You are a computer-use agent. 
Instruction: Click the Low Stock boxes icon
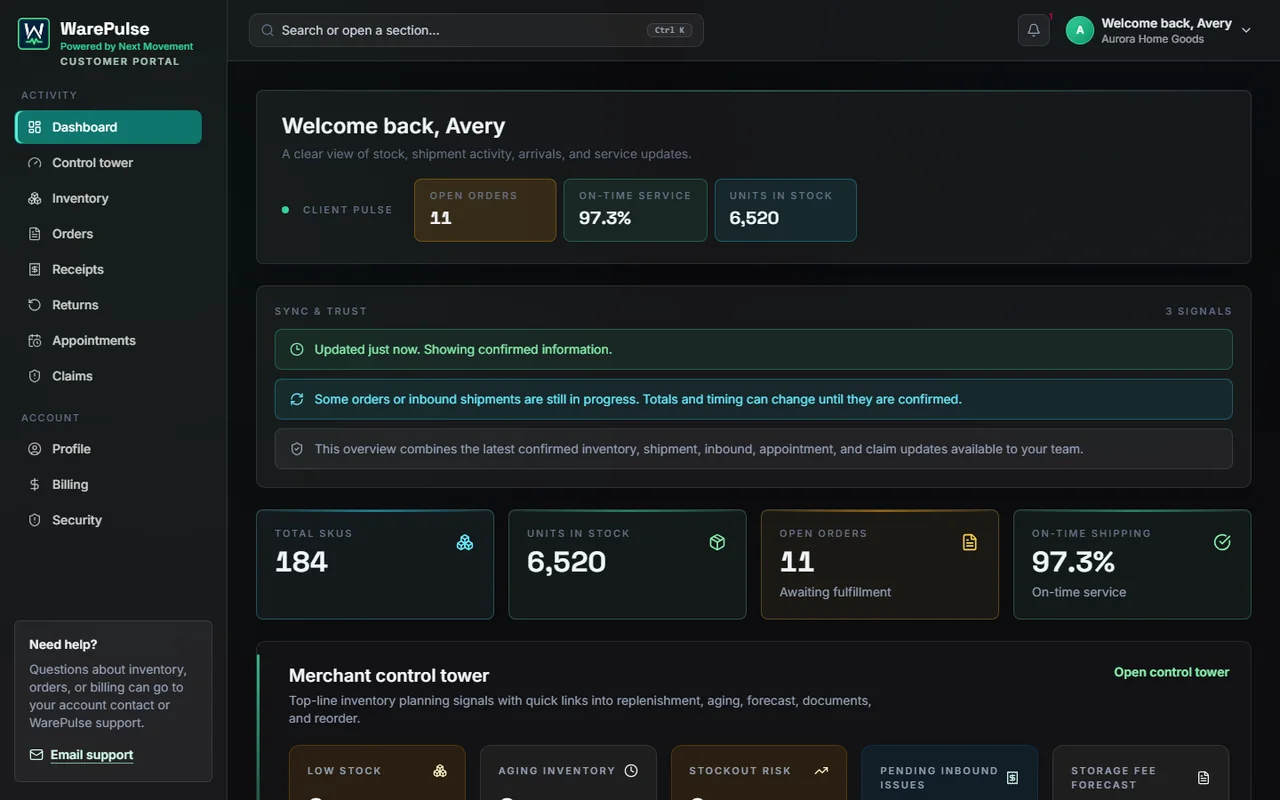click(x=440, y=771)
